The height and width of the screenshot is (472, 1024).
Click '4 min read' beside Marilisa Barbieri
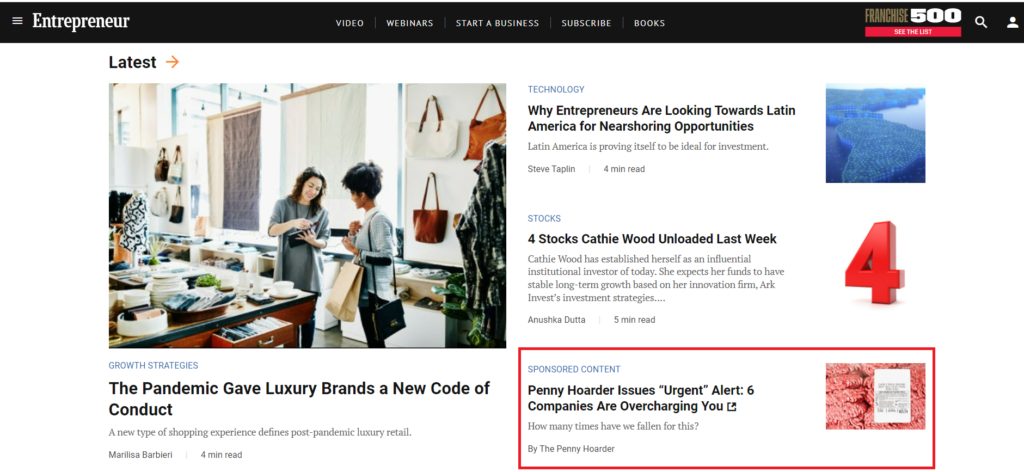[x=221, y=455]
